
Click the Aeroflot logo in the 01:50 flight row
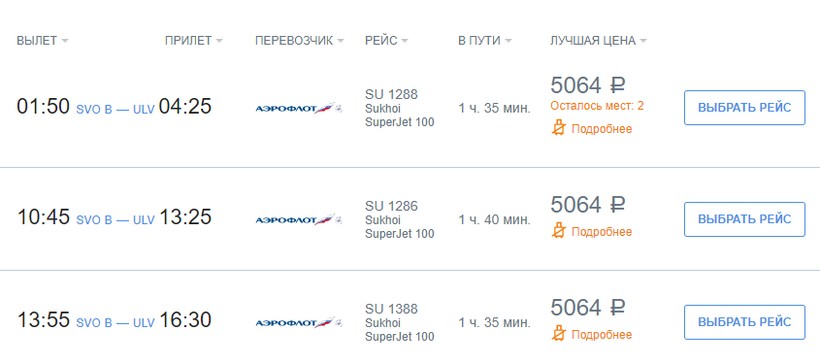(299, 108)
